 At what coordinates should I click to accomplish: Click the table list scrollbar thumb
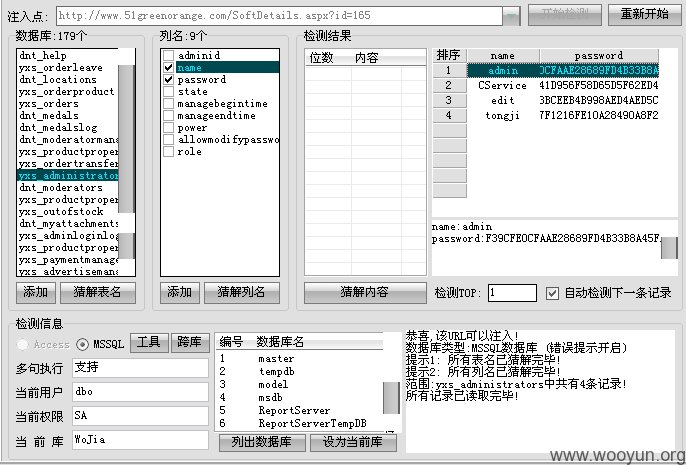point(126,139)
